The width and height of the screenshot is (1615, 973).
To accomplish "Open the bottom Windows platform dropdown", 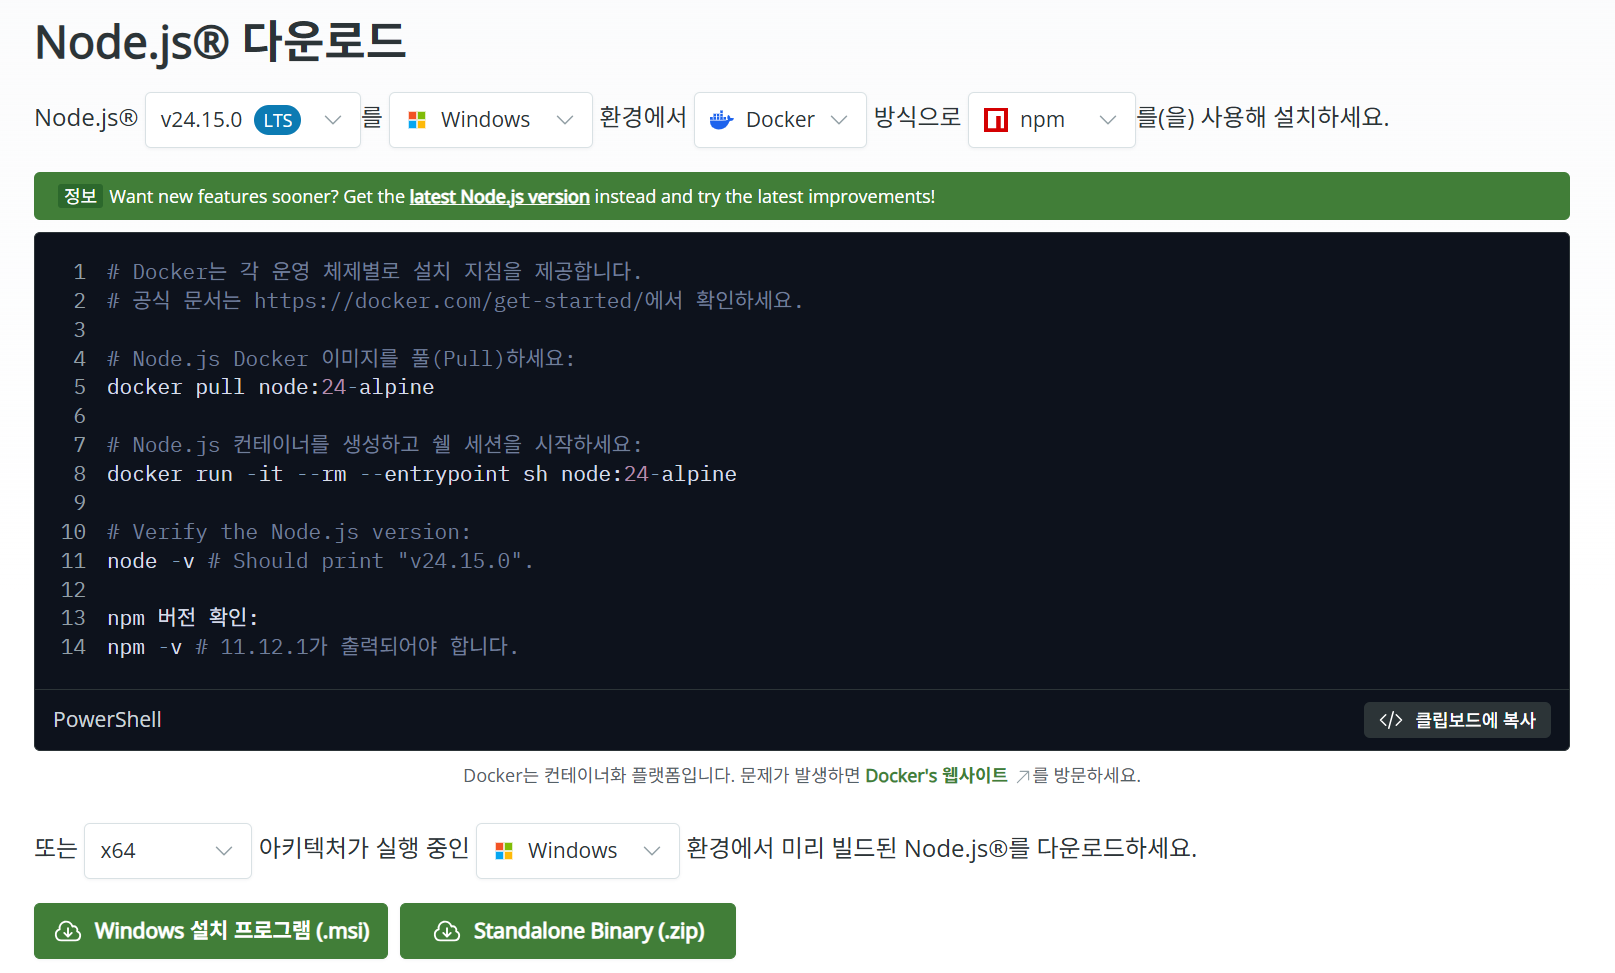I will 578,851.
